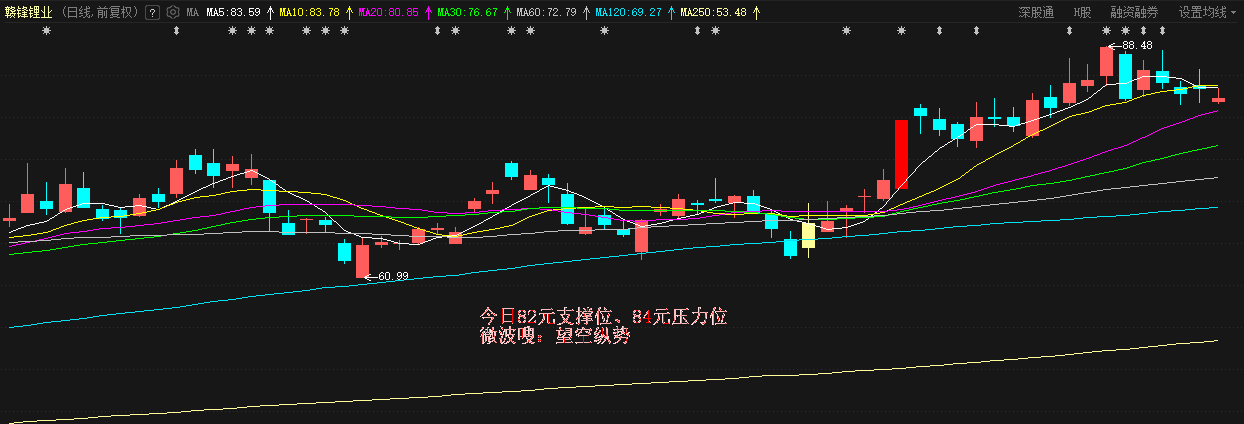Select the red candle next to the 60.99 label
Image resolution: width=1244 pixels, height=424 pixels.
[362, 260]
